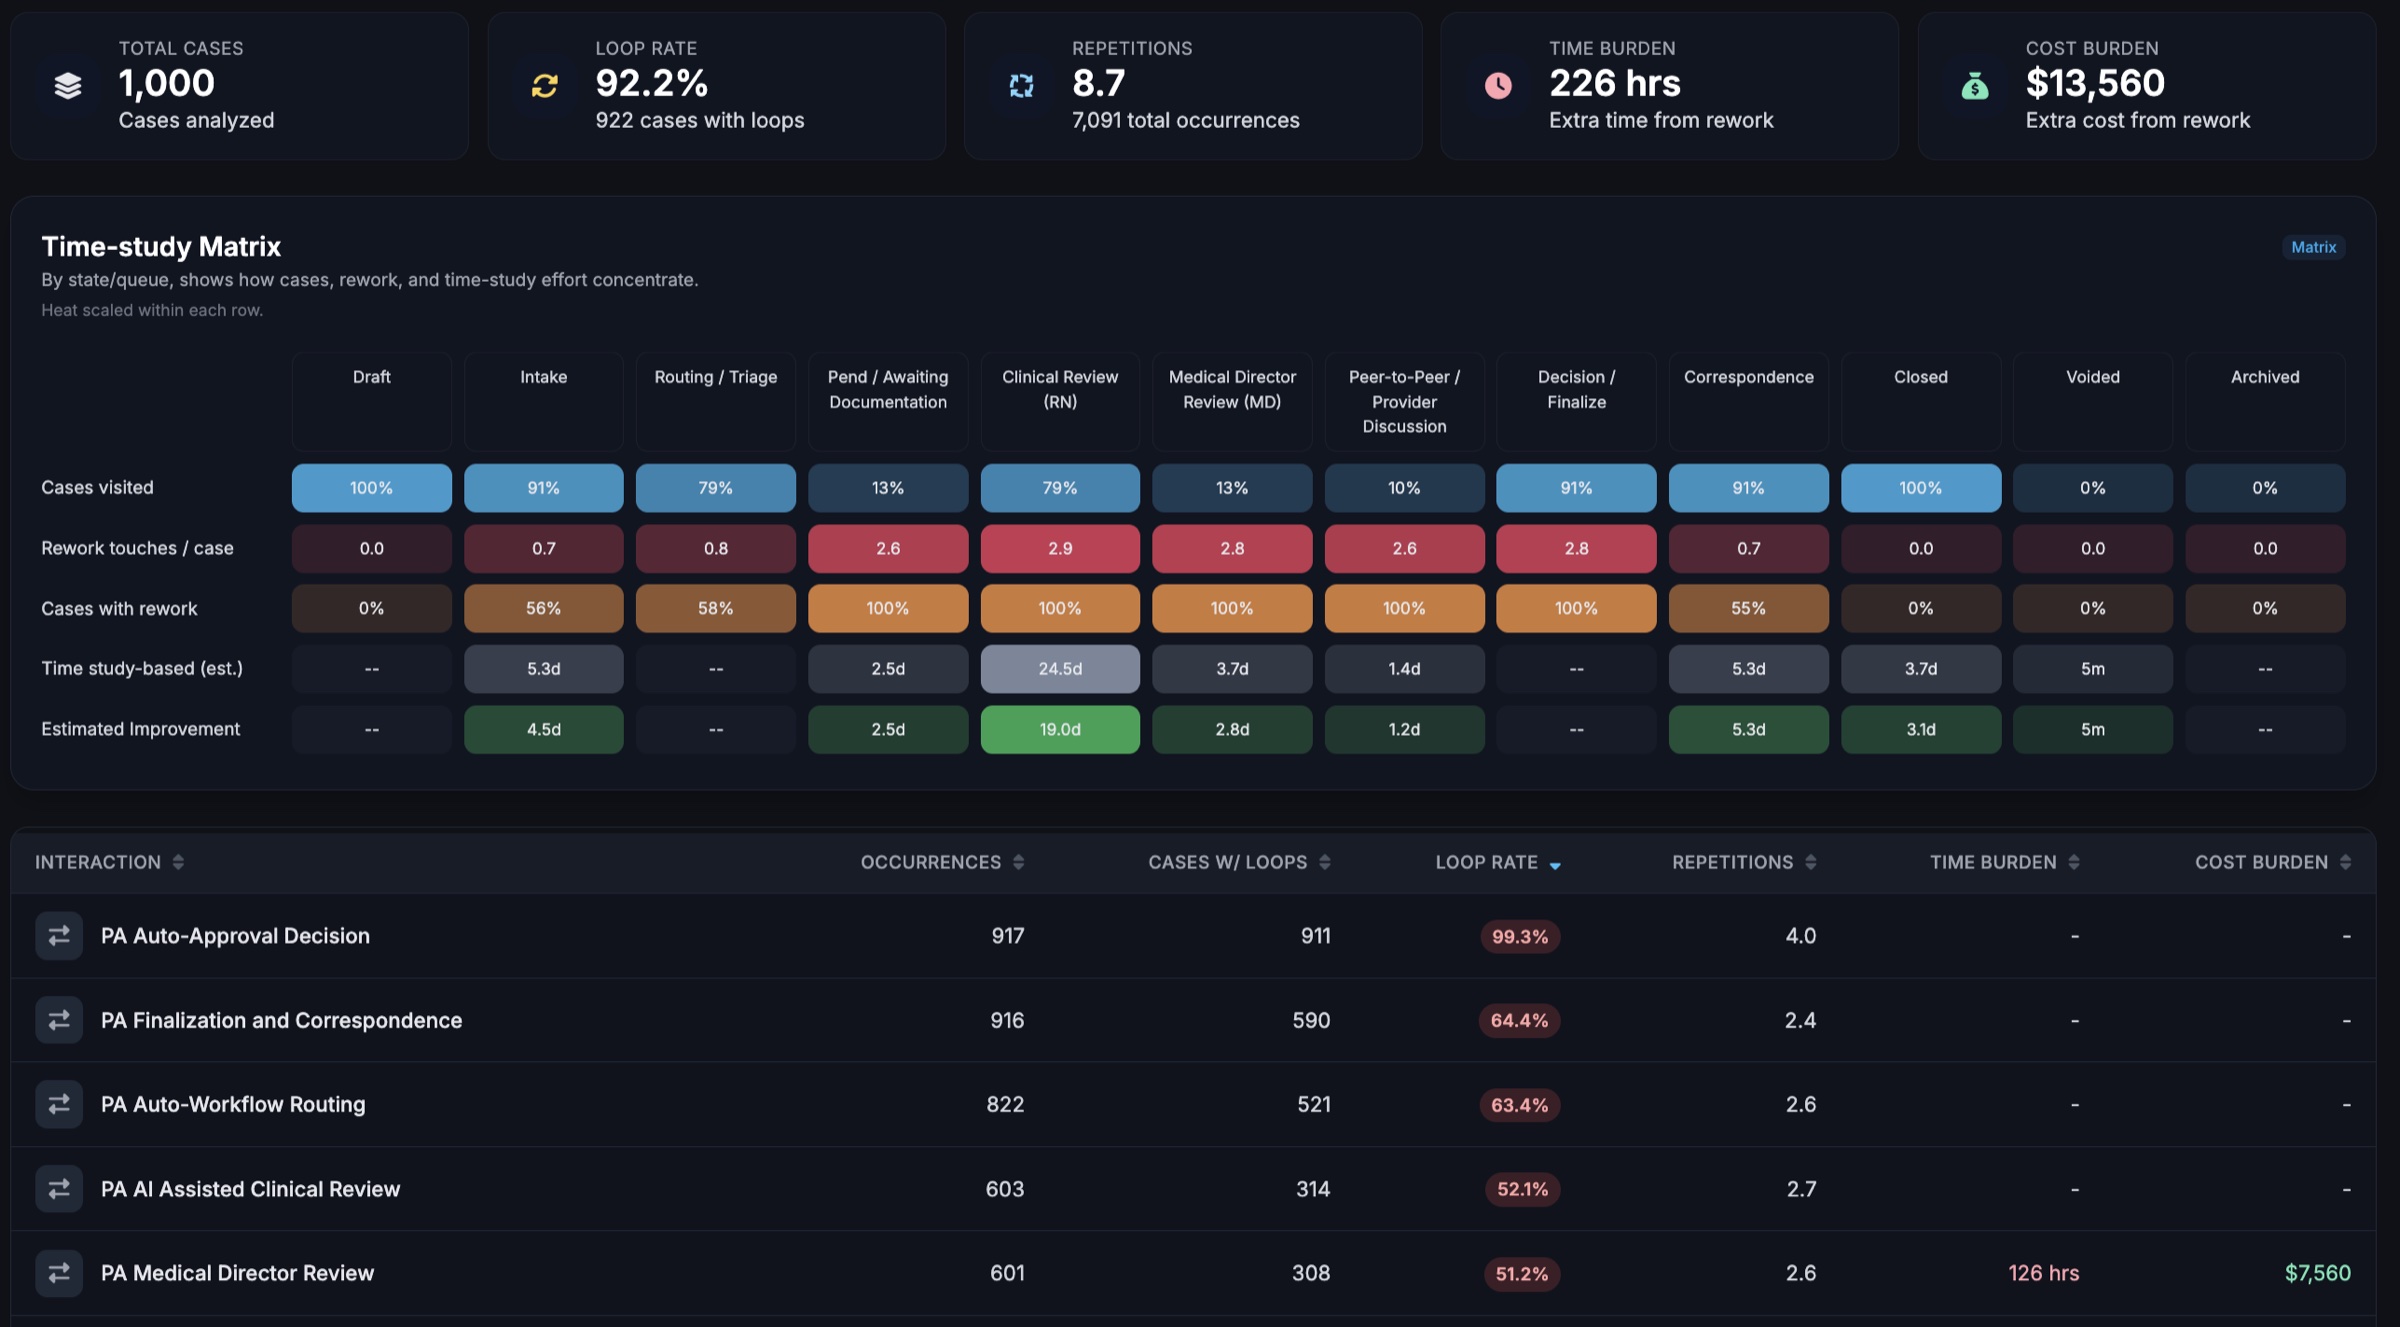2400x1327 pixels.
Task: Click the PA Auto-Approval Decision row icon
Action: [x=59, y=936]
